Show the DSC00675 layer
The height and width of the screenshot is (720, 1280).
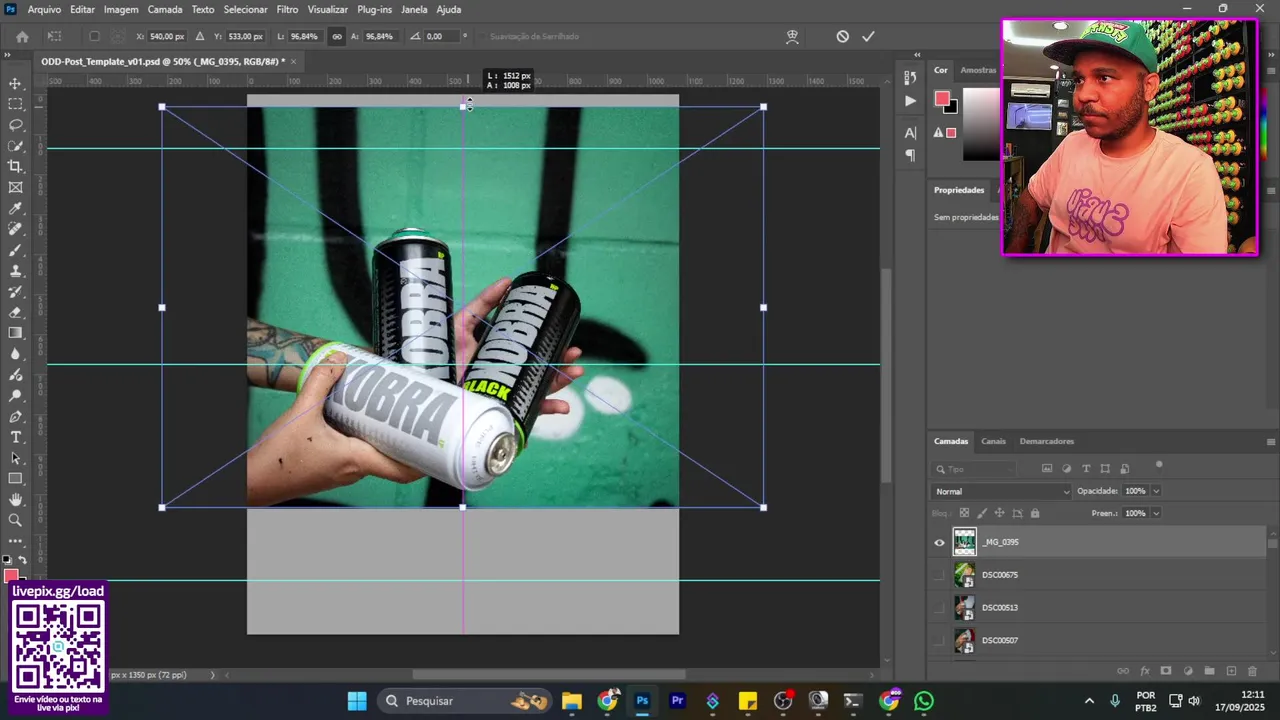tap(939, 575)
